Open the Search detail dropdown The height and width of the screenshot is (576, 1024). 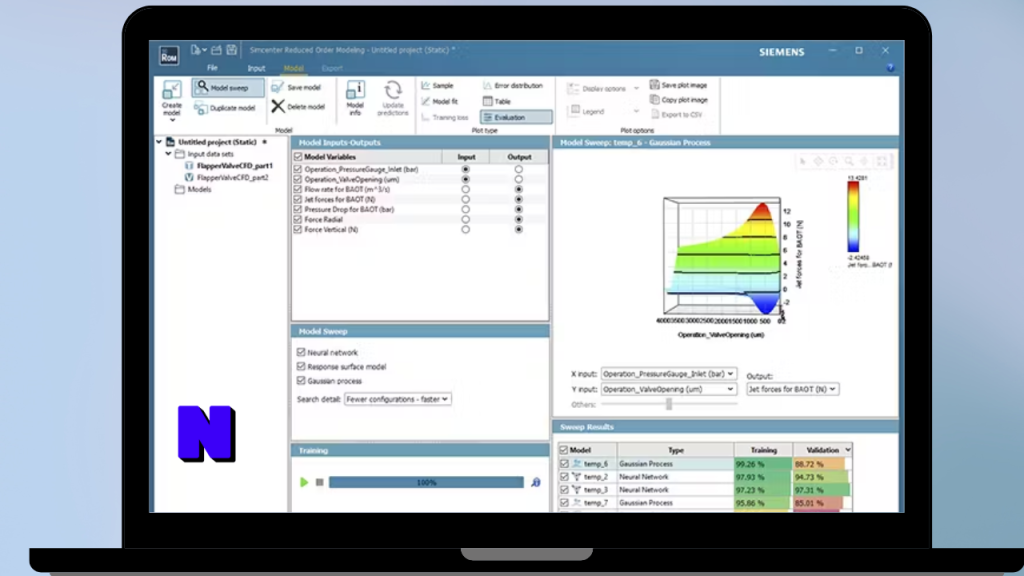pyautogui.click(x=397, y=399)
